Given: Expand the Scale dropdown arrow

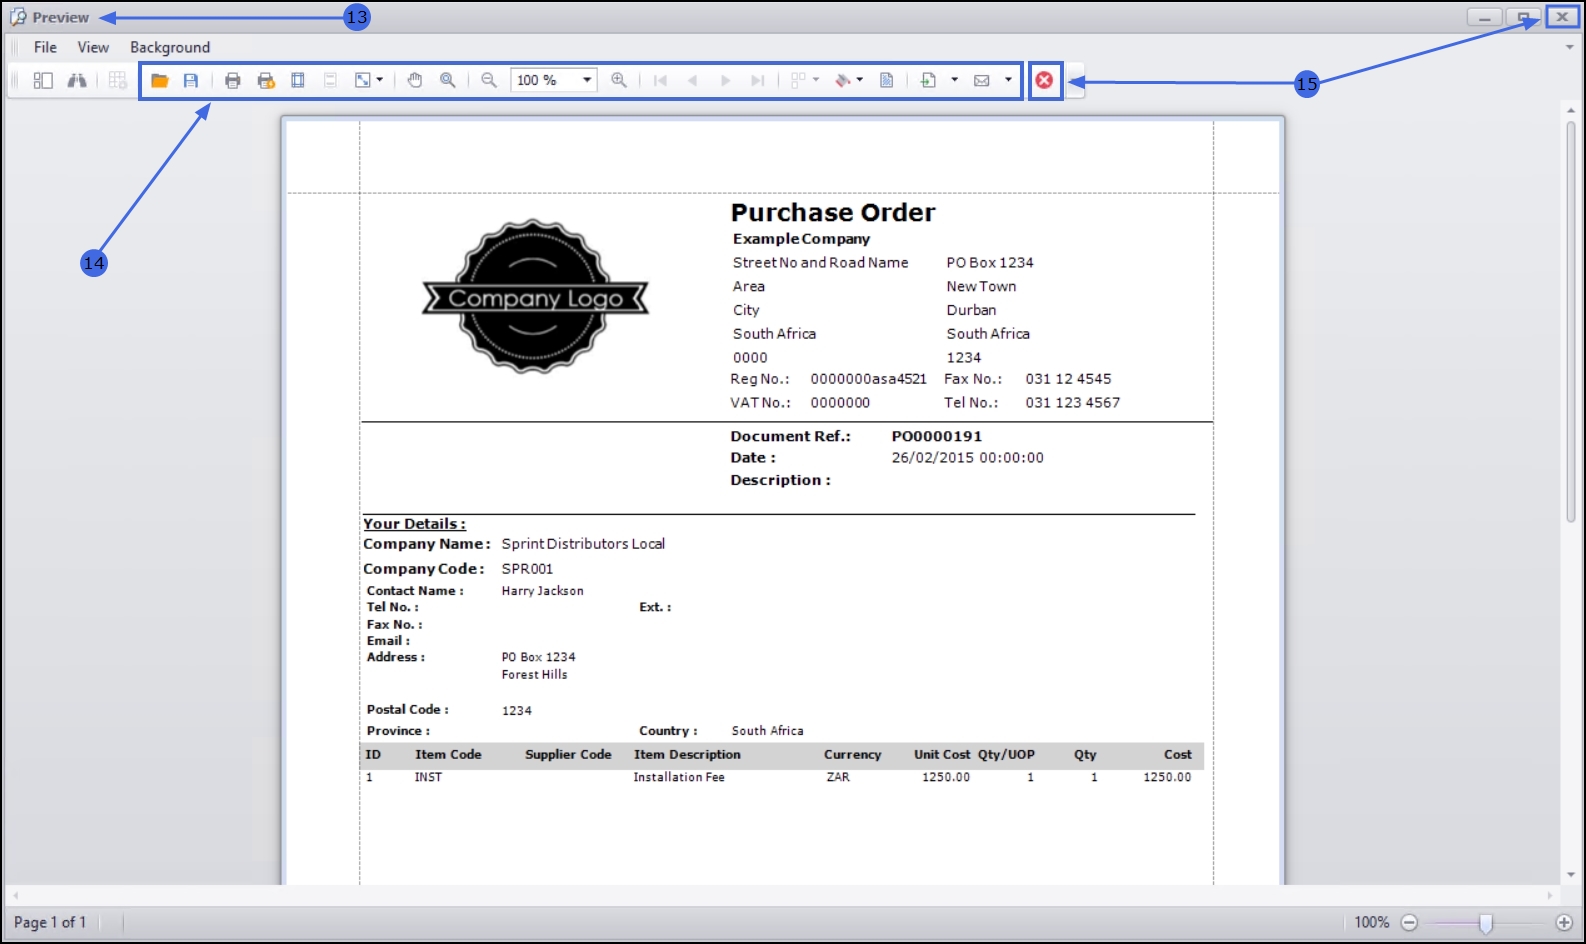Looking at the screenshot, I should pyautogui.click(x=380, y=81).
